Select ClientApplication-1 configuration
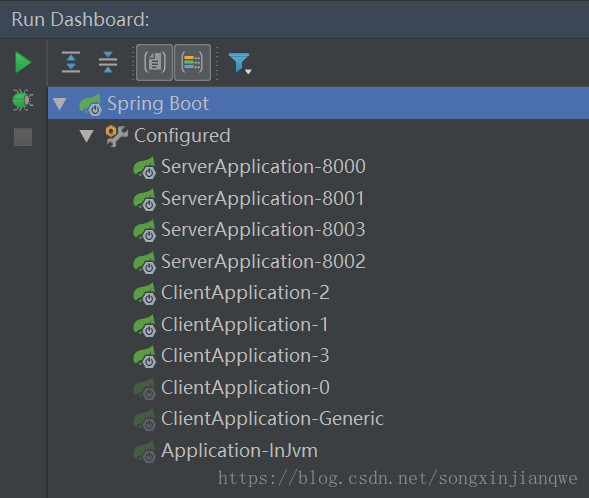Image resolution: width=589 pixels, height=498 pixels. (245, 325)
